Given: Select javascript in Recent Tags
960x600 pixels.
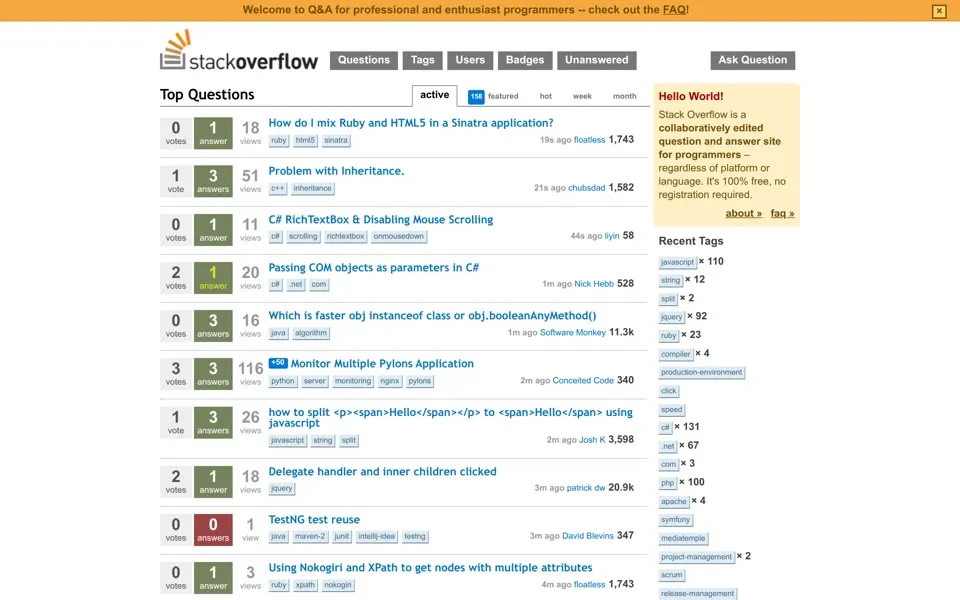Looking at the screenshot, I should (x=677, y=262).
